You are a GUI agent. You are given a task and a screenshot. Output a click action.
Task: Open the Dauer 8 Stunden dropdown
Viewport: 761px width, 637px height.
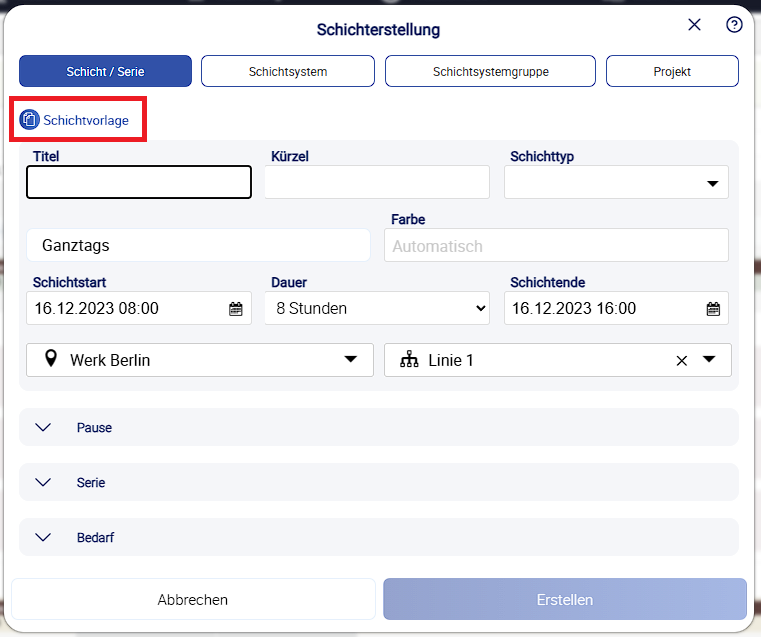[x=377, y=309]
